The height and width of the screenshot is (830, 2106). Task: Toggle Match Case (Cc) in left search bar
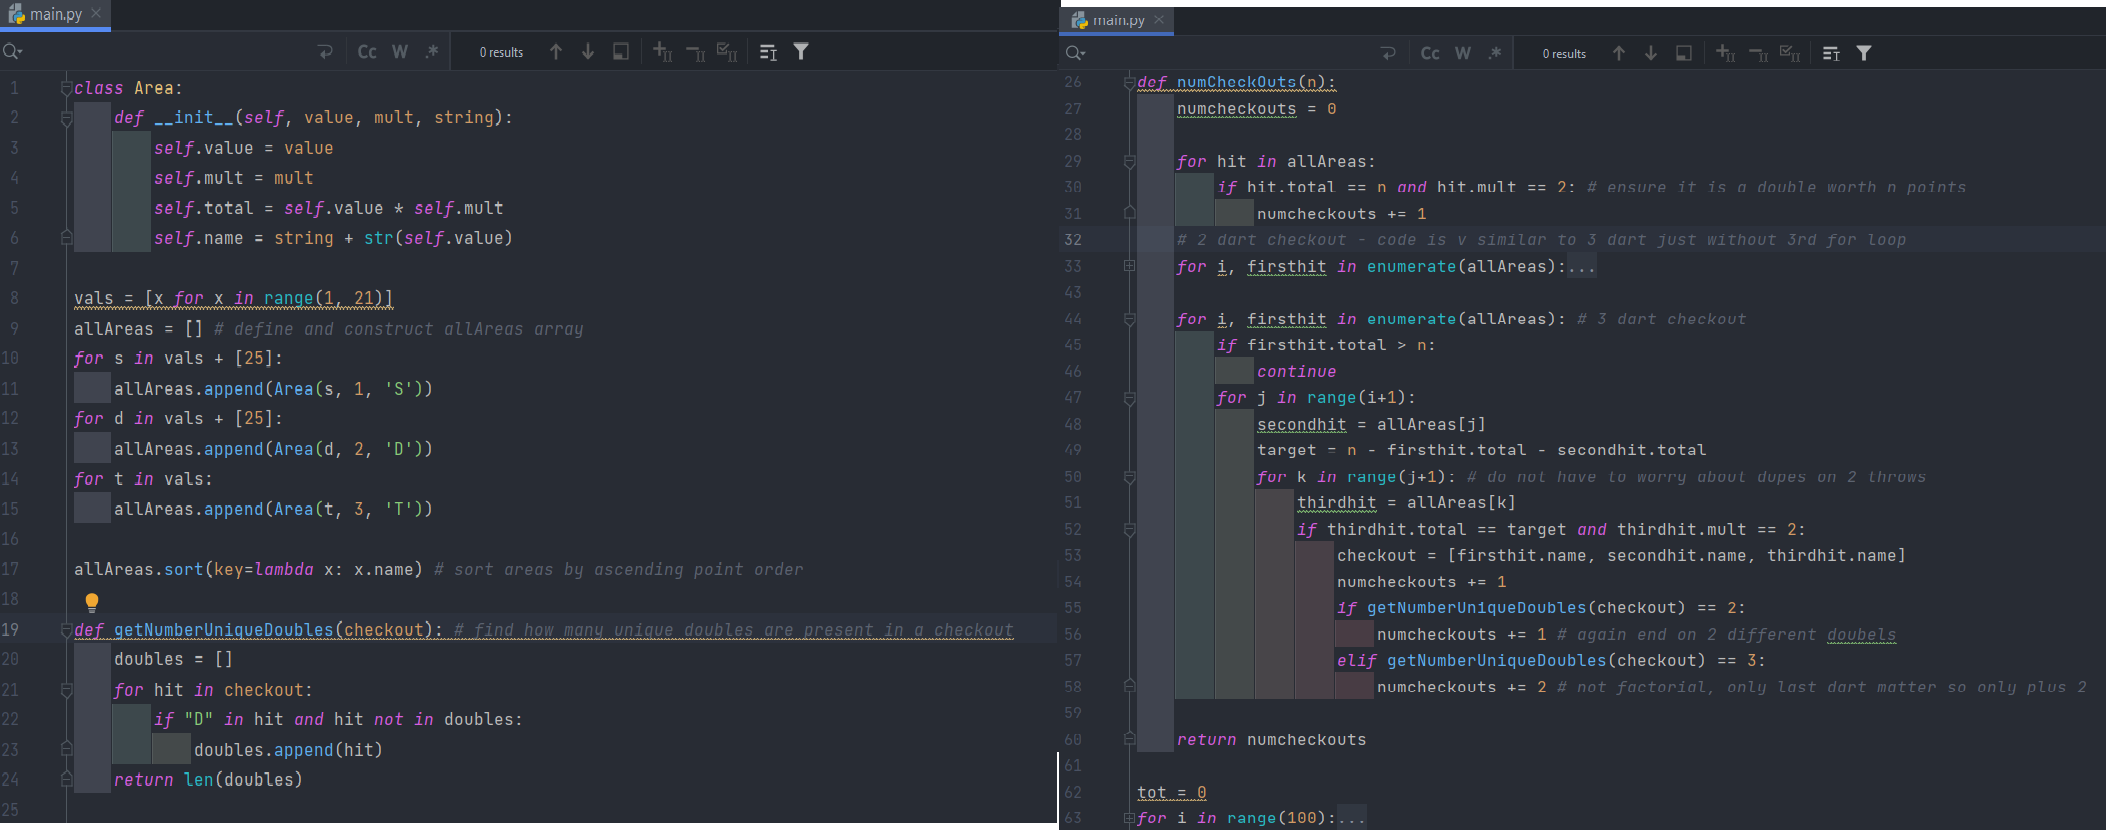pos(367,52)
